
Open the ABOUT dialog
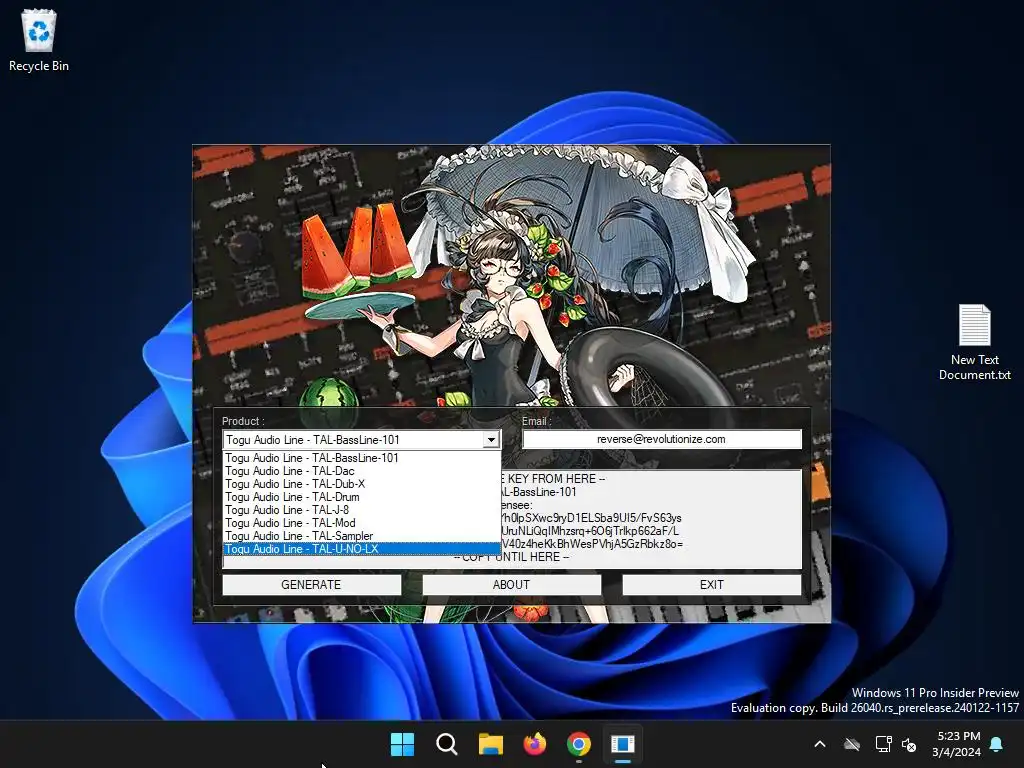[511, 584]
